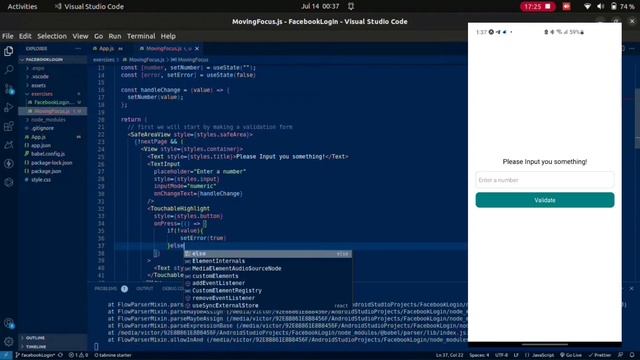Select the ElementInternals suggestion
640x360 pixels.
click(267, 261)
